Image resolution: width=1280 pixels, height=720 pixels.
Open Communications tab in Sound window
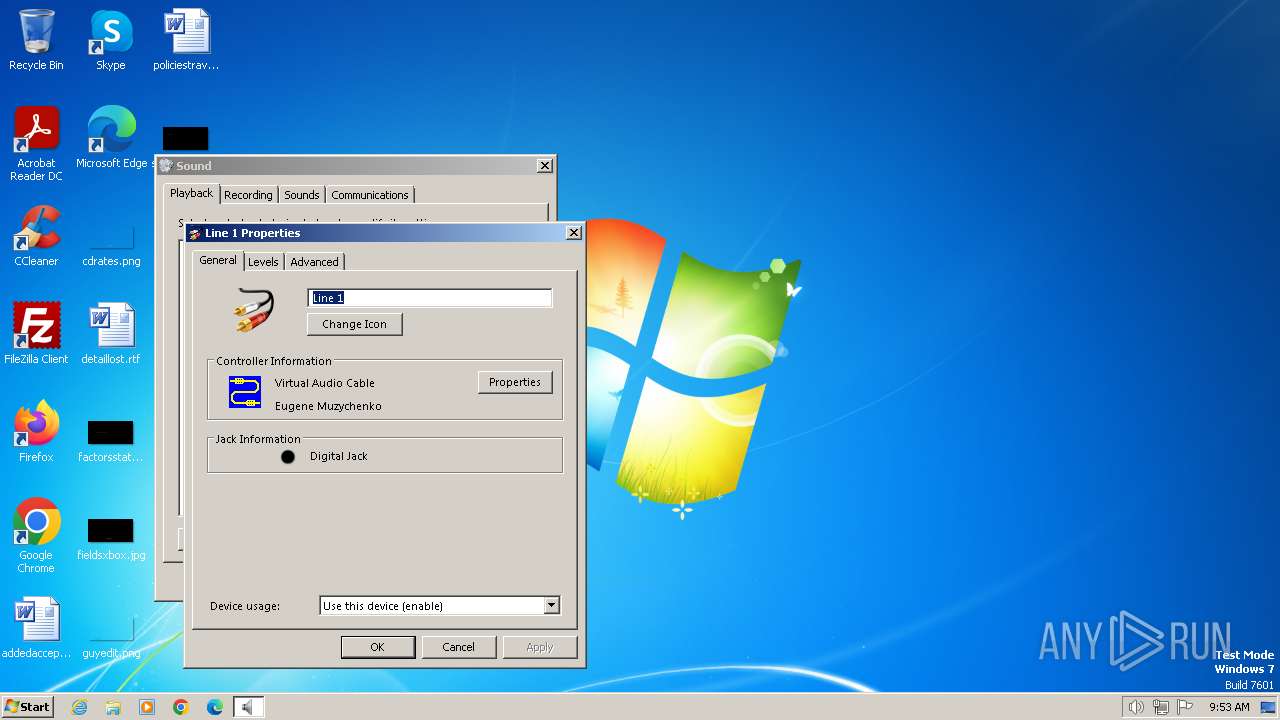click(x=370, y=195)
